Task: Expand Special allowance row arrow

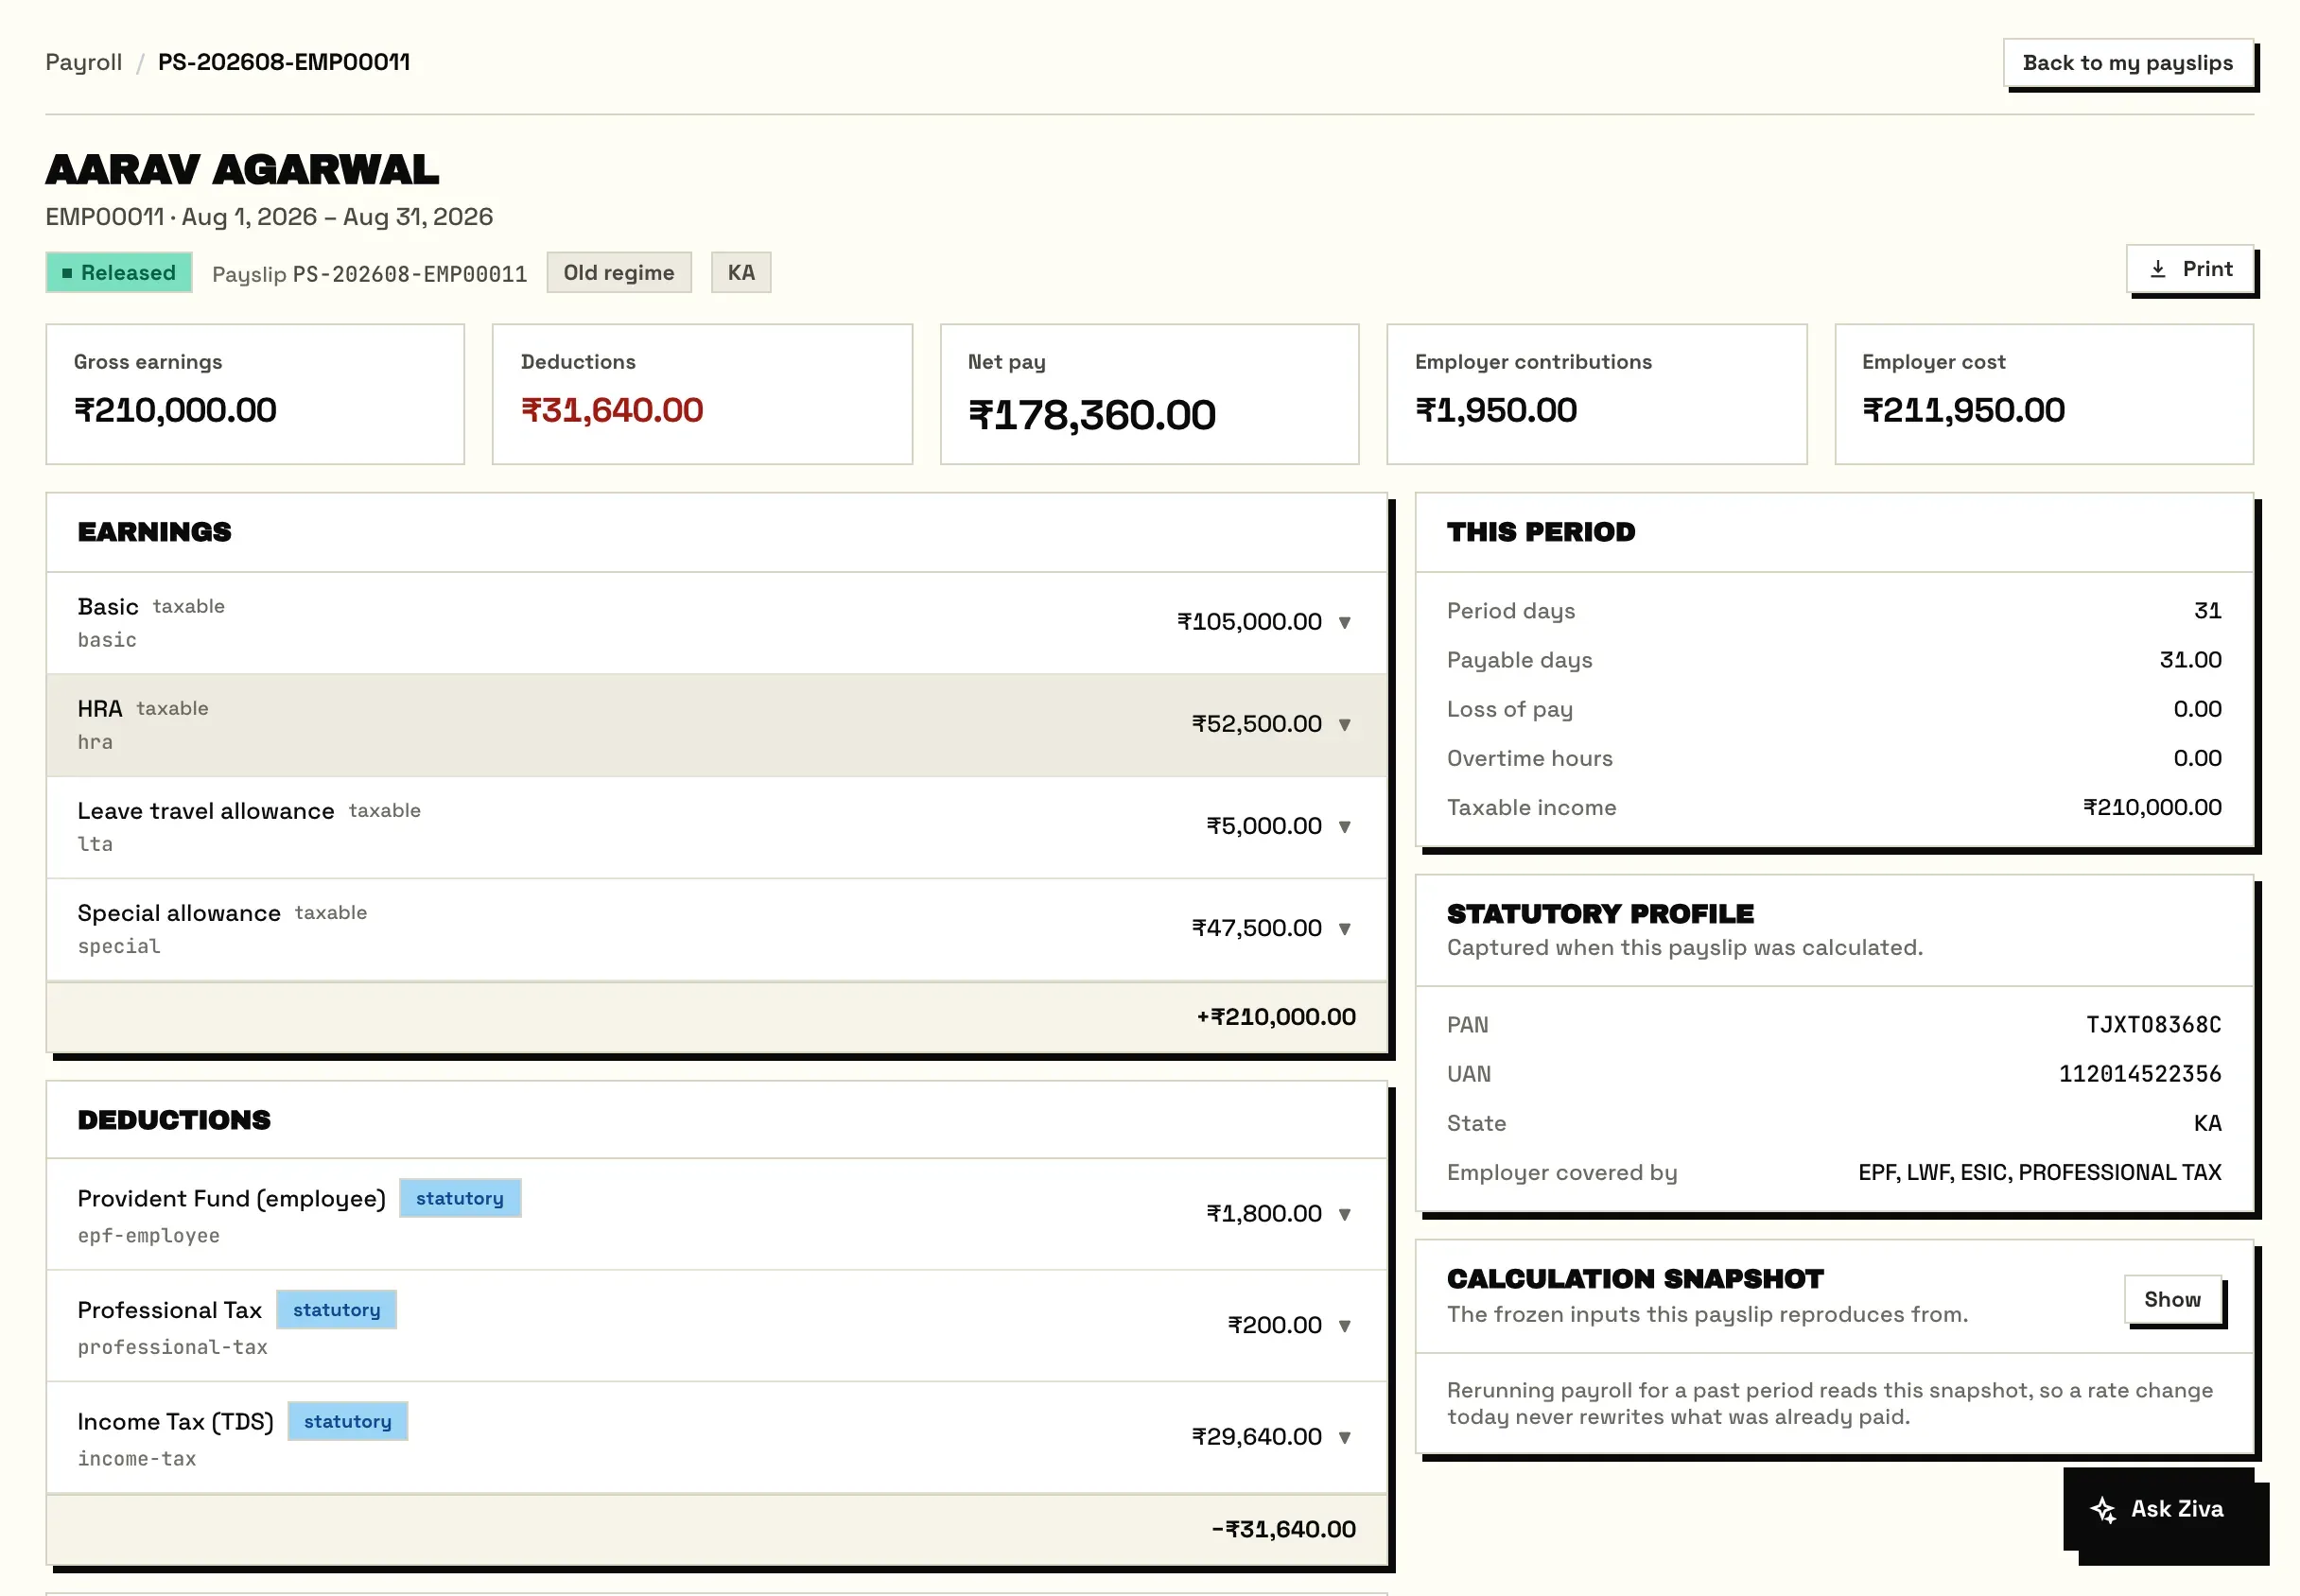Action: (1345, 928)
